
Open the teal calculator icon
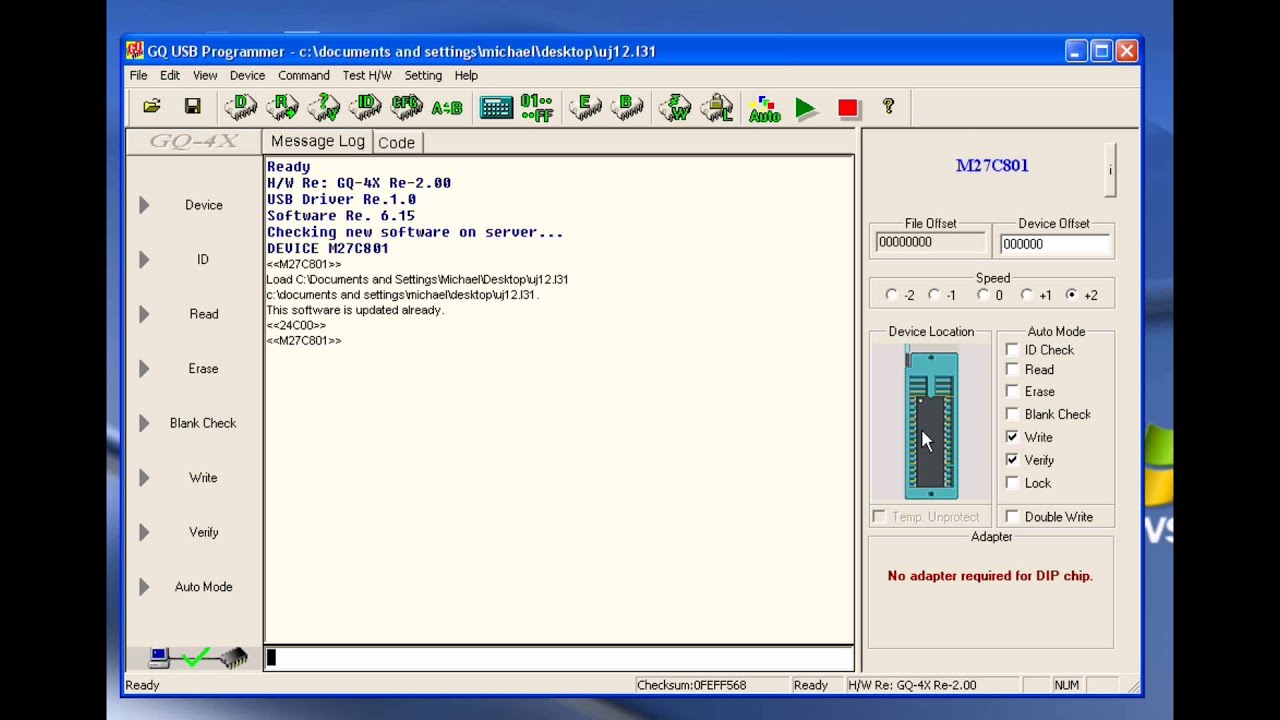(496, 108)
